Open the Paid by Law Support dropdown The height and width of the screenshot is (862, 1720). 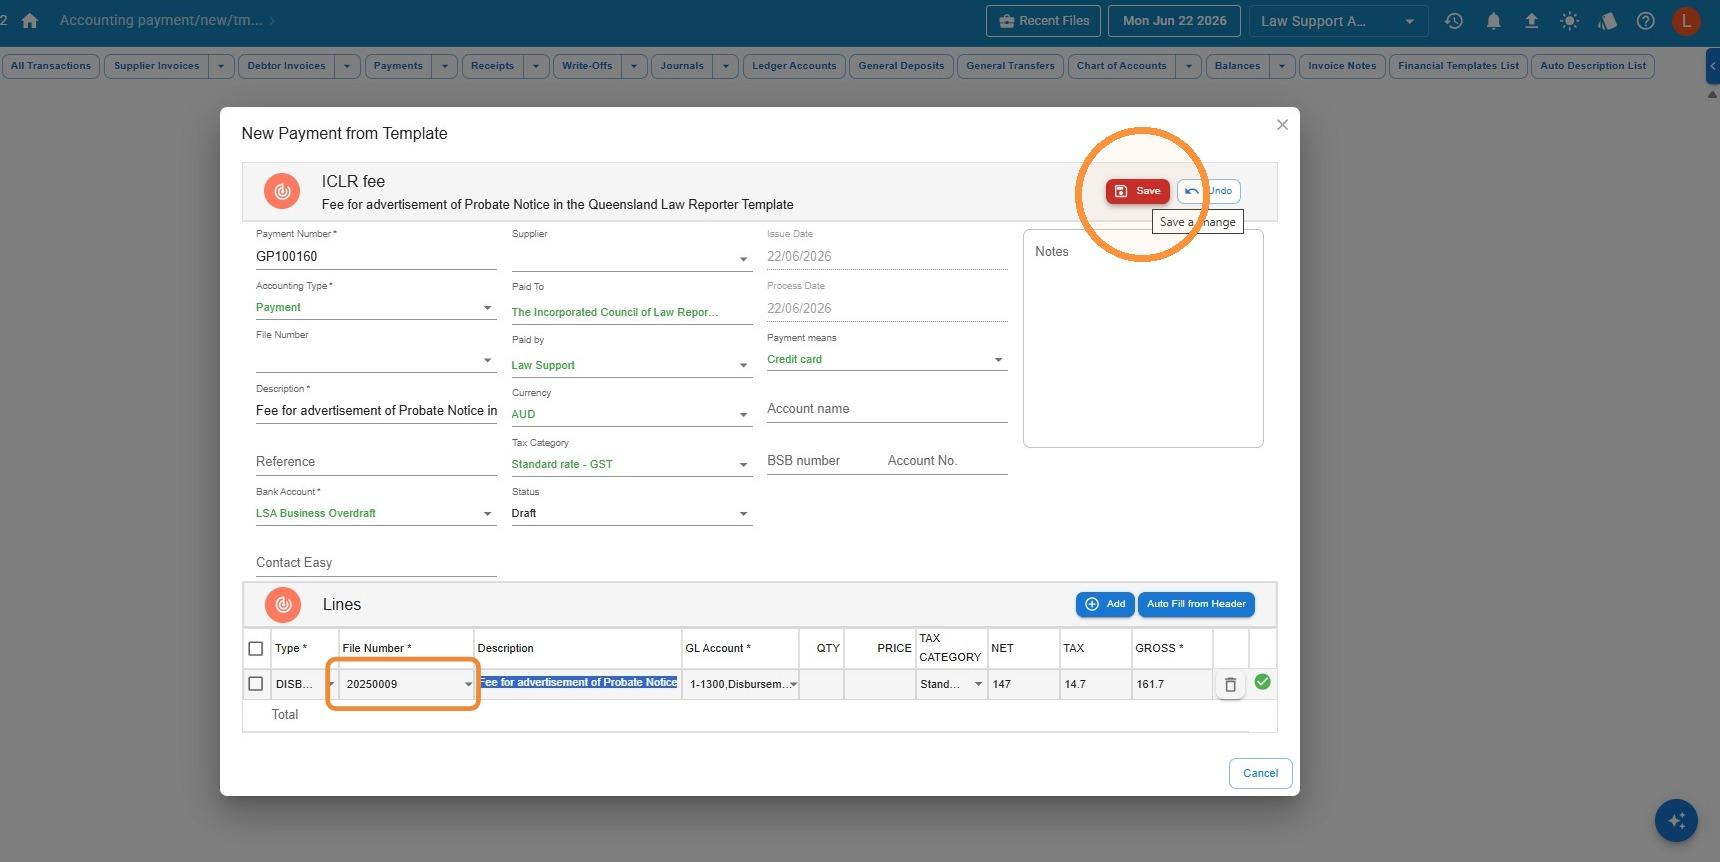tap(743, 366)
